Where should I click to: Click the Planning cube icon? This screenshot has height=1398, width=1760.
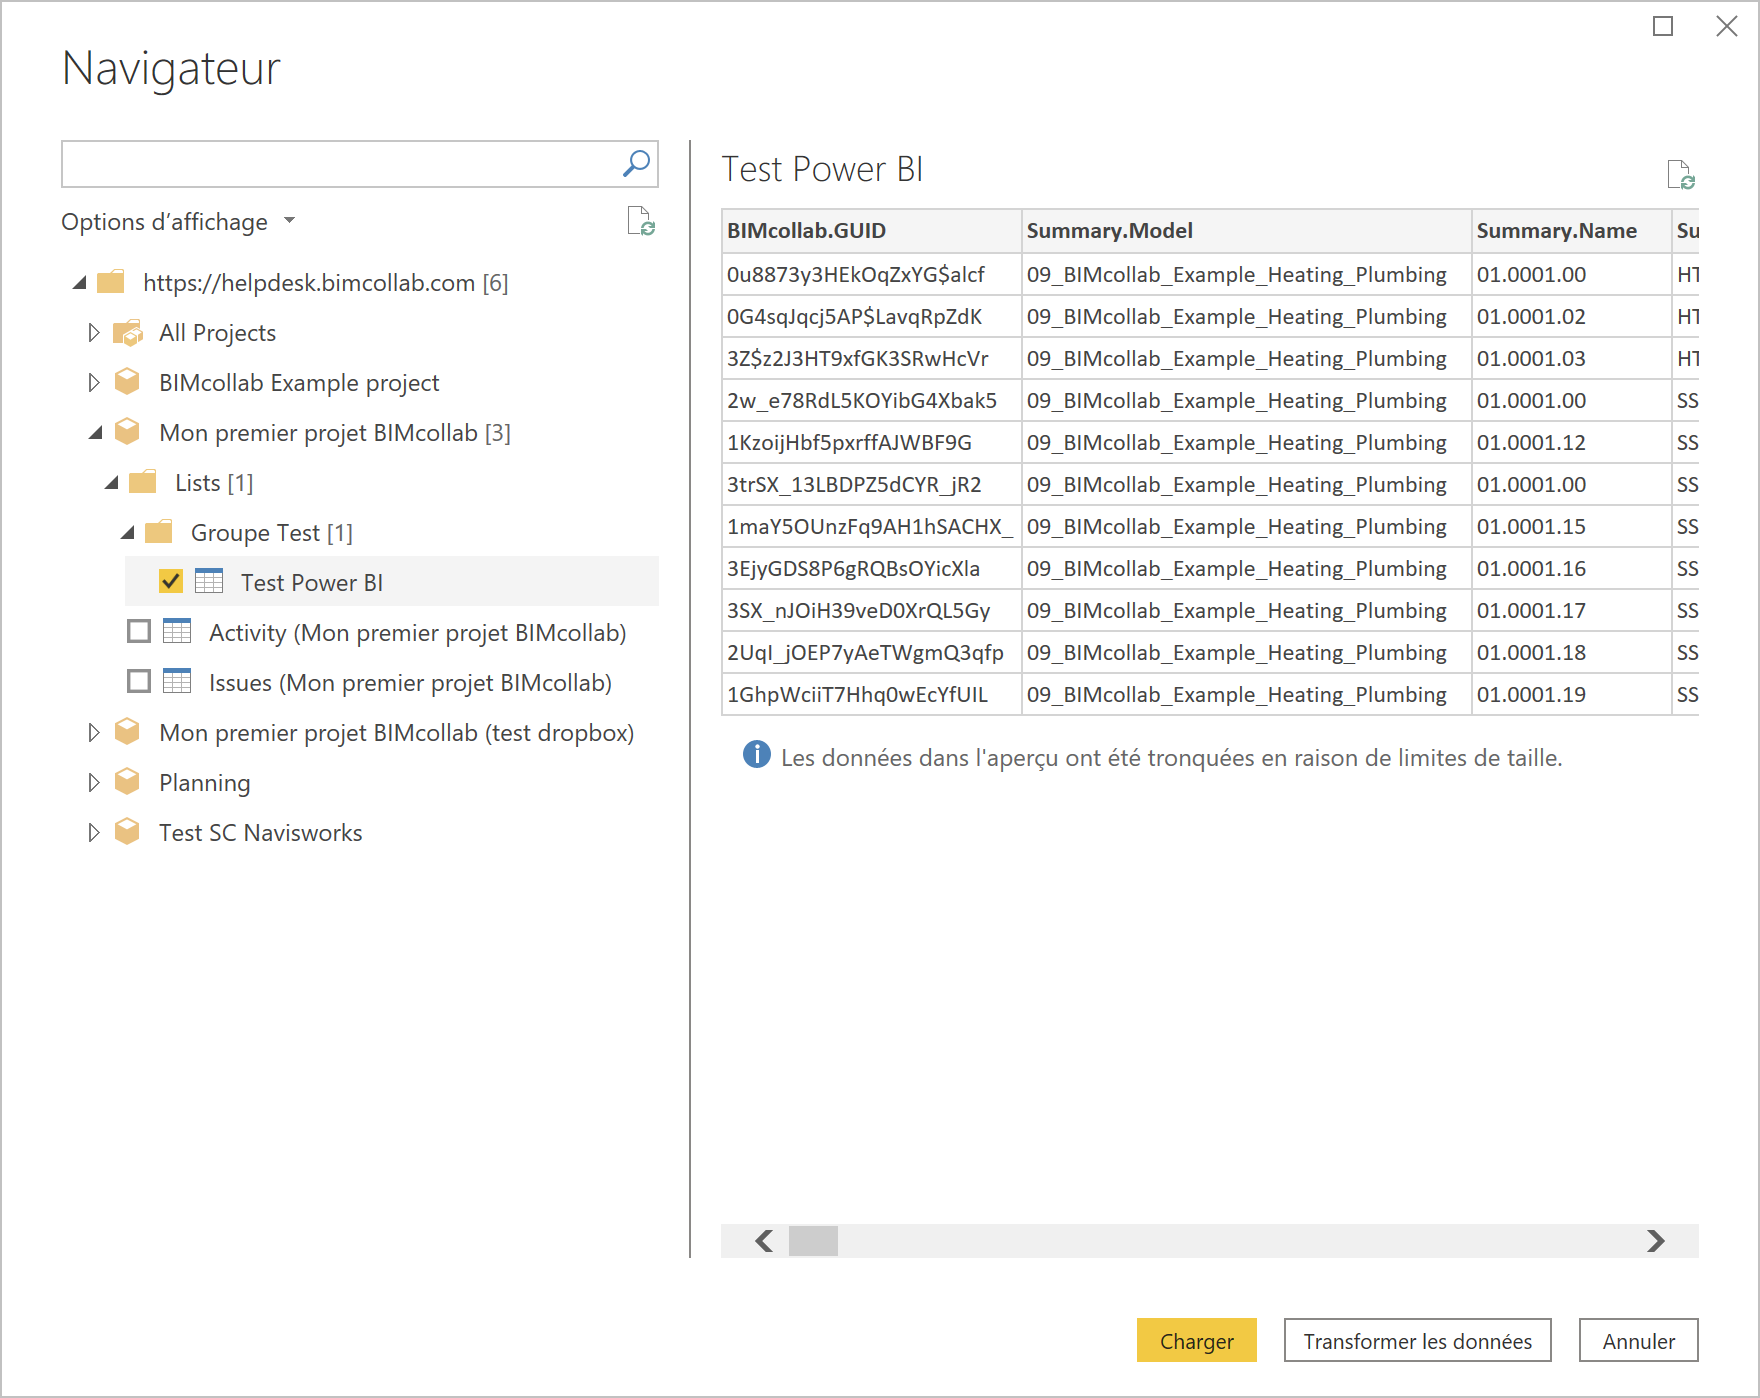127,782
